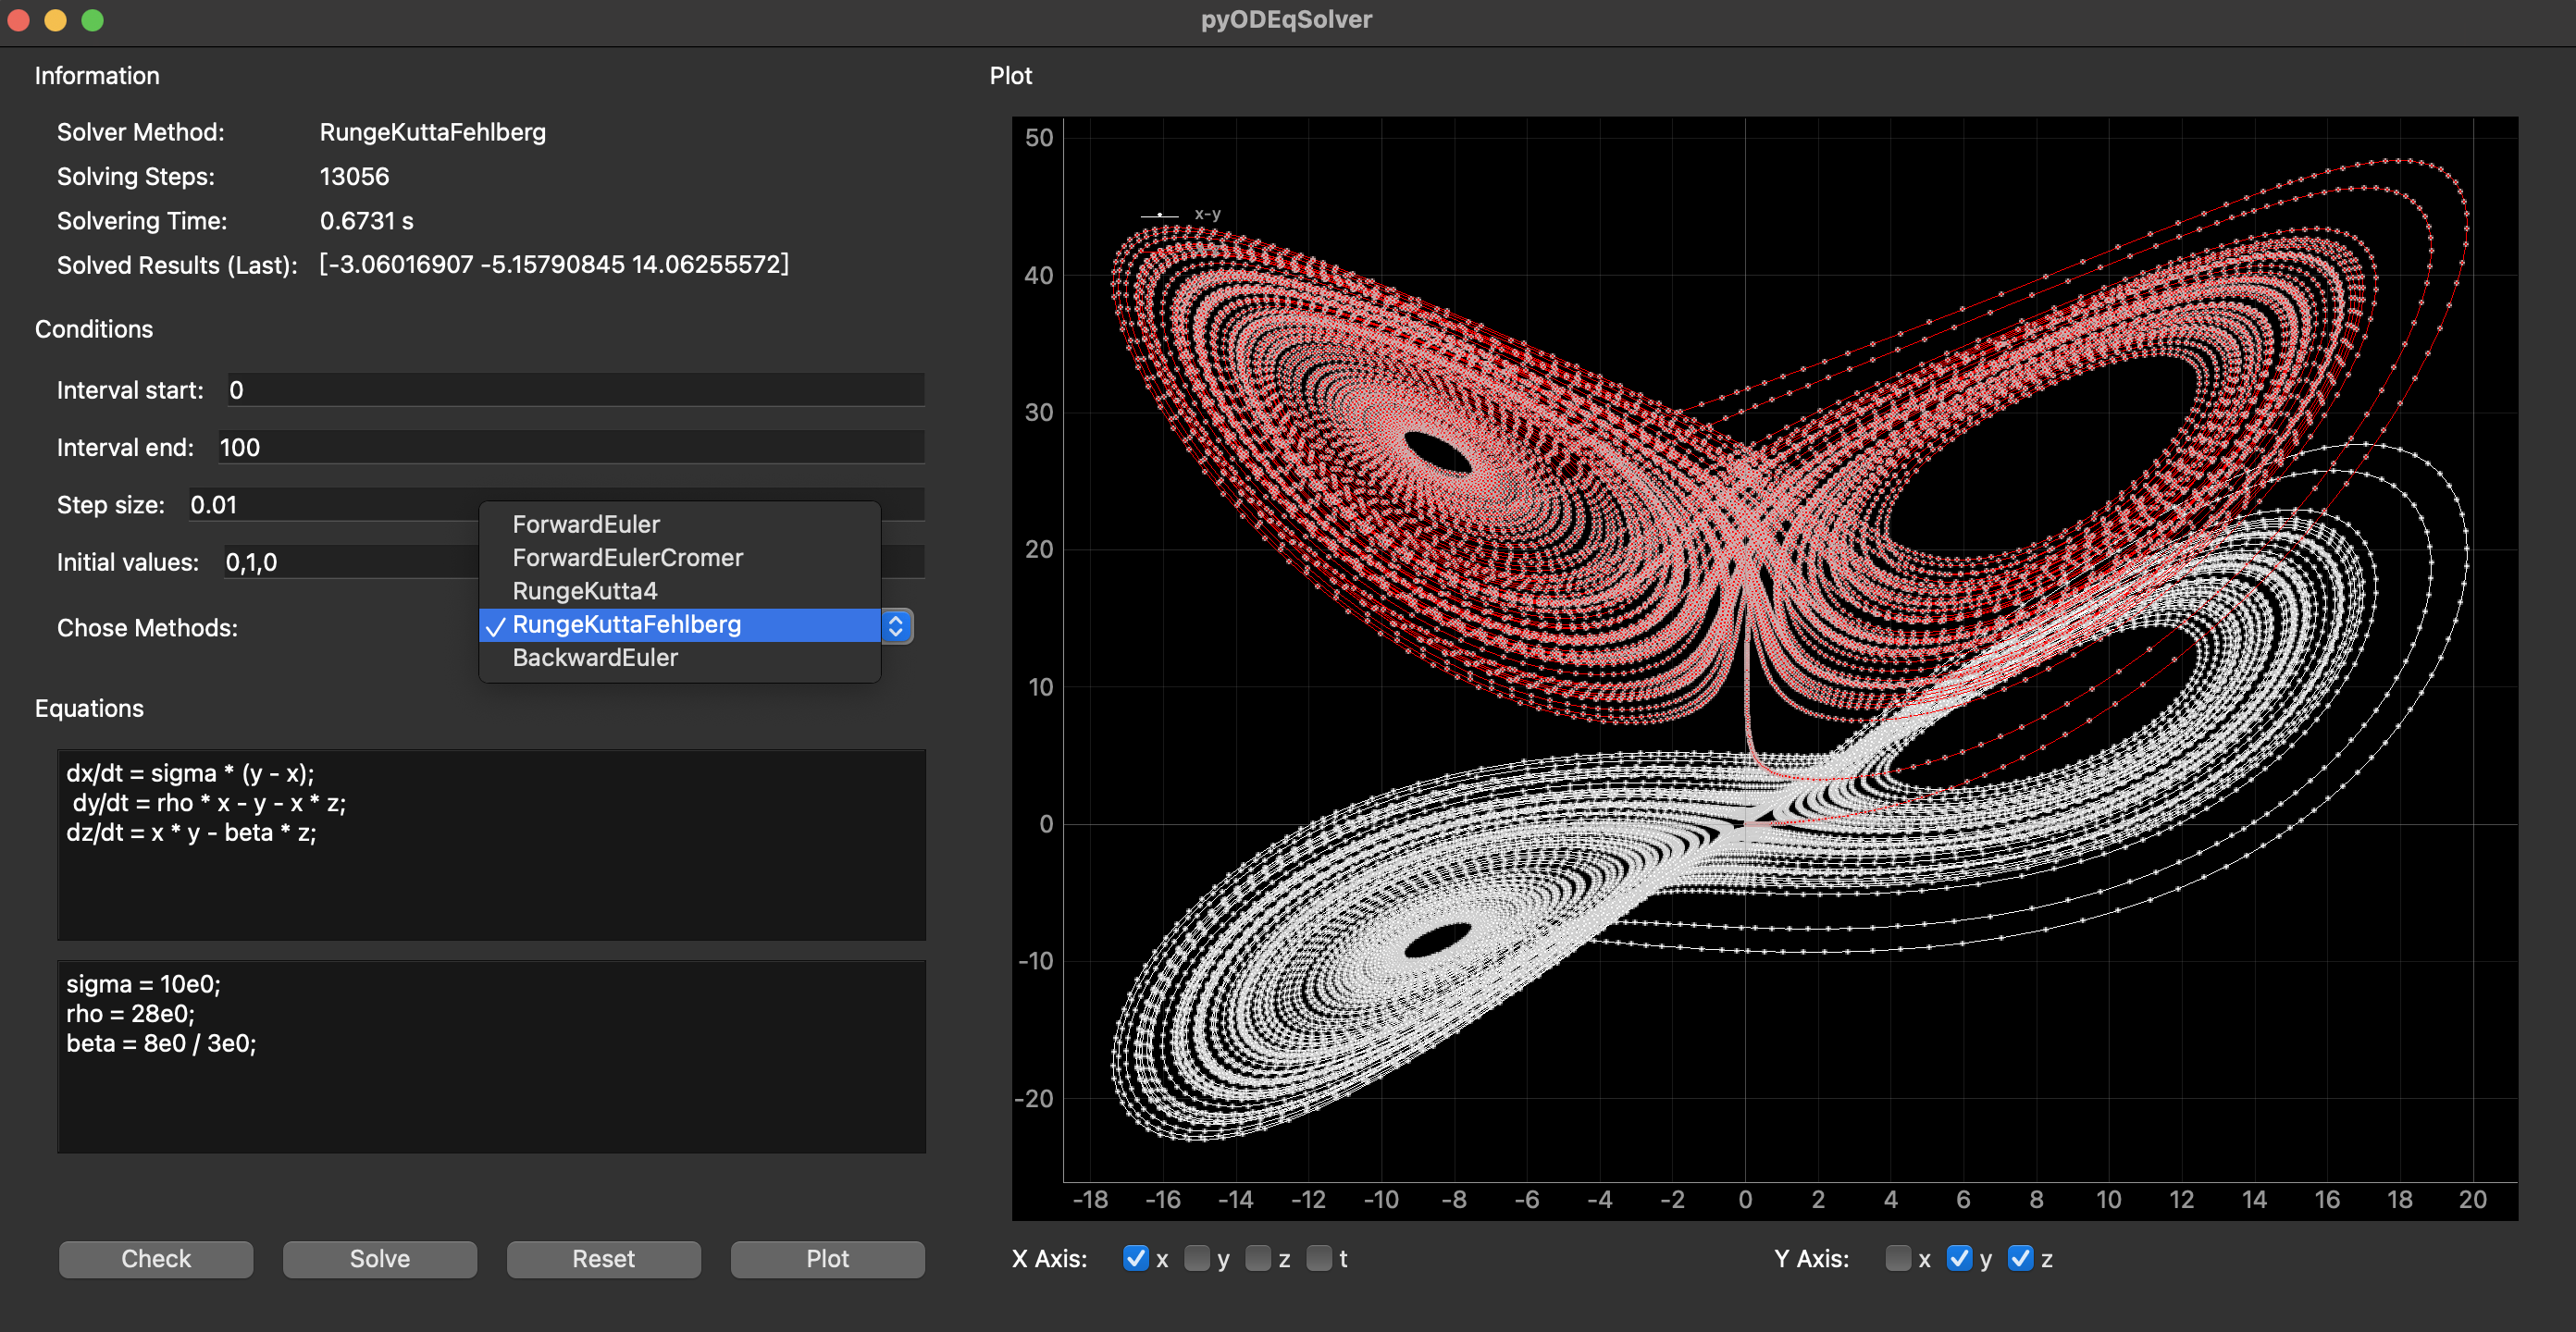
Task: Click the checked RungeKuttaFehlberg entry
Action: coord(627,624)
